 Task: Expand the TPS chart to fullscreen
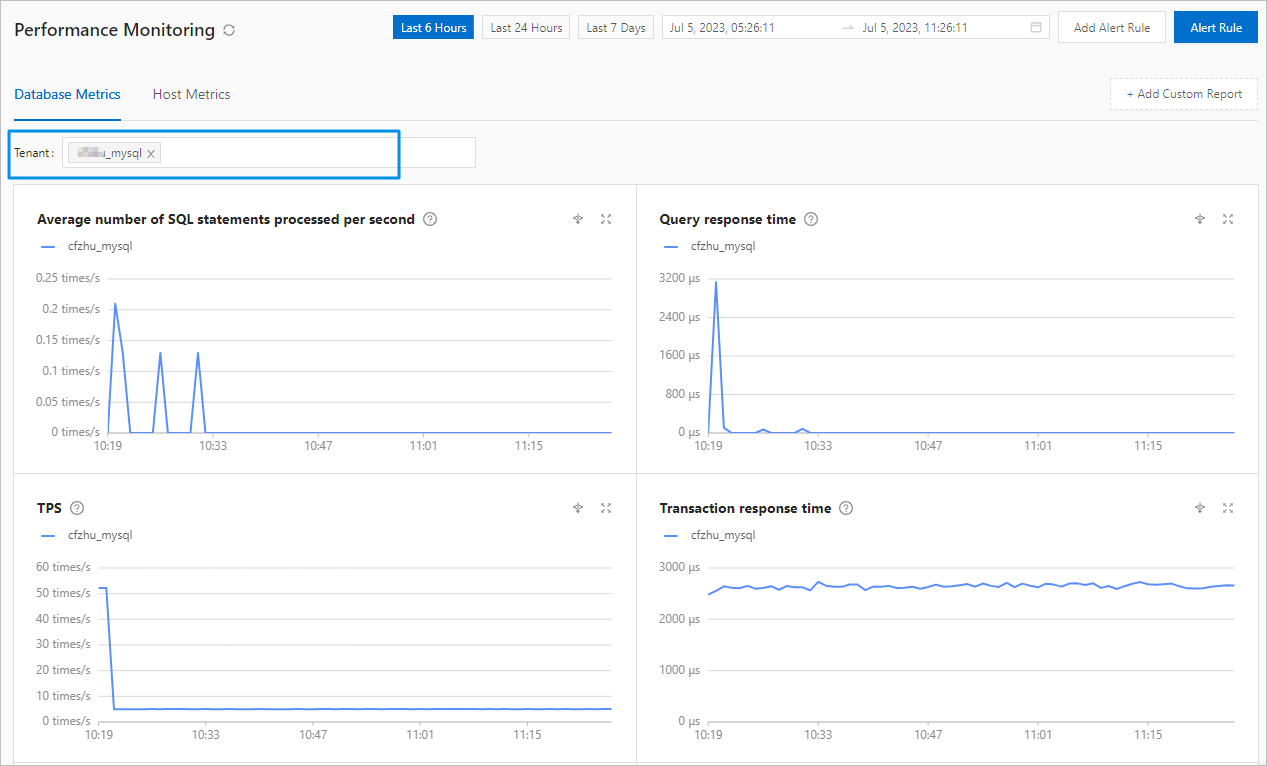(605, 508)
